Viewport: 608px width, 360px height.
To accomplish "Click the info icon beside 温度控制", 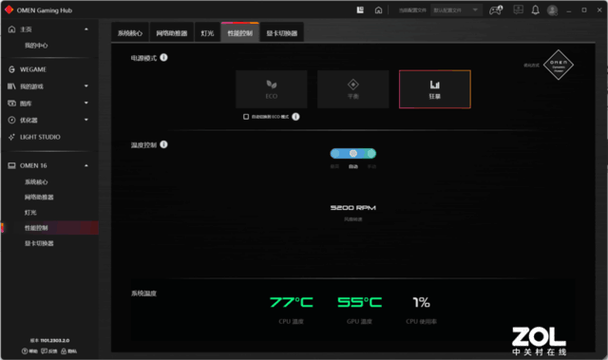I will point(164,144).
